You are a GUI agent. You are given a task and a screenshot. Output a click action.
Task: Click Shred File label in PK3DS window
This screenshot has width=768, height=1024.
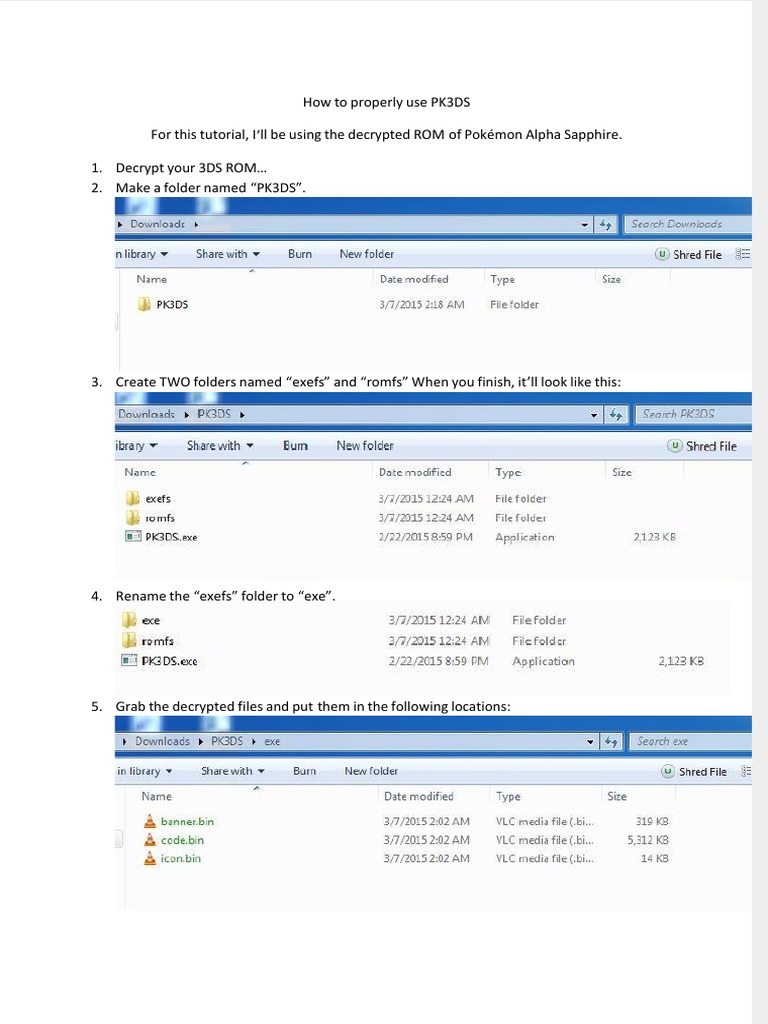(711, 446)
